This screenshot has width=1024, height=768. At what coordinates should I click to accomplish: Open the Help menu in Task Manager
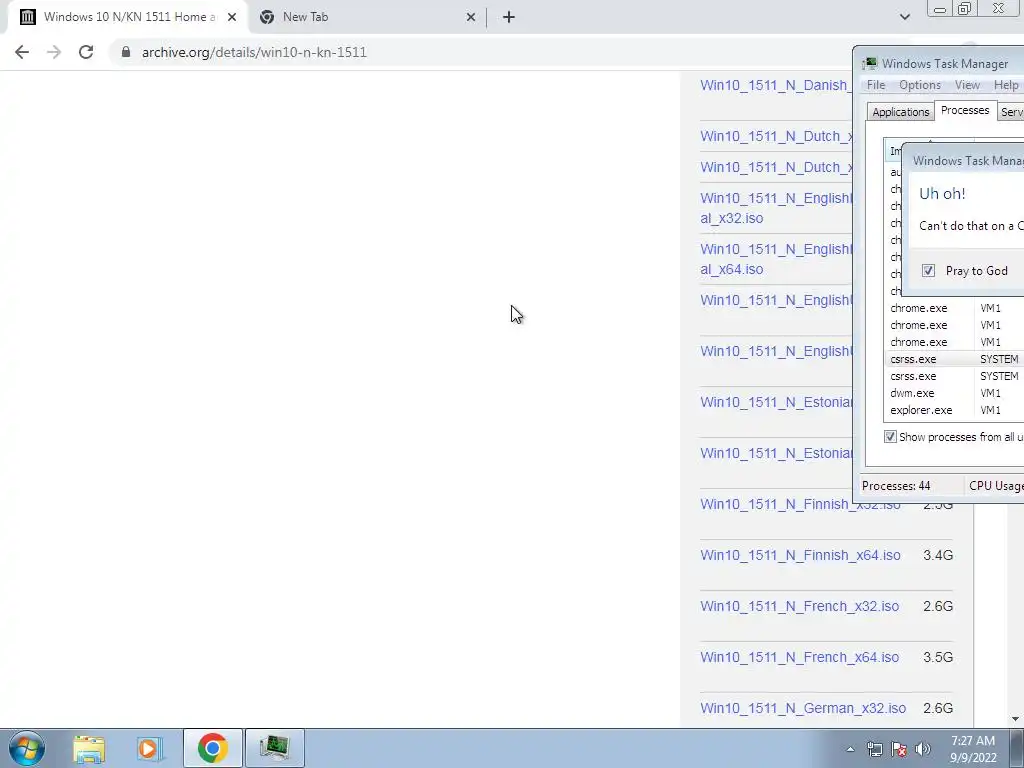[1006, 85]
